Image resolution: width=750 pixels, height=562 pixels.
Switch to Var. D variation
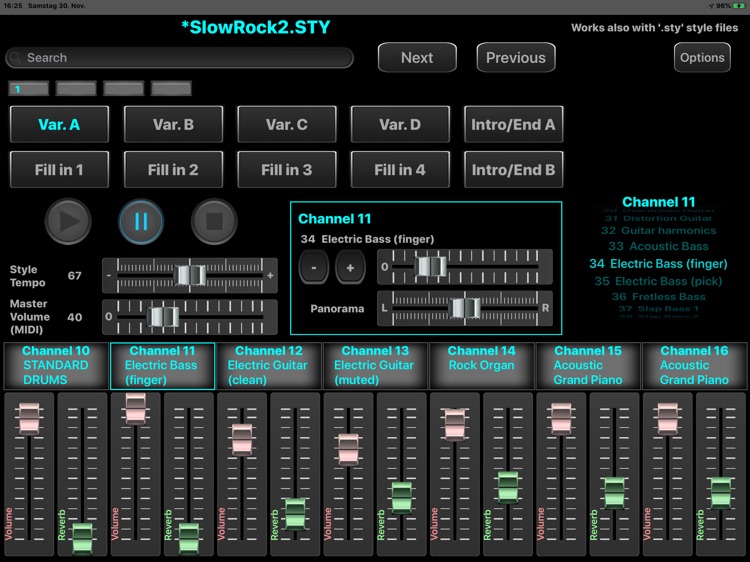[400, 124]
